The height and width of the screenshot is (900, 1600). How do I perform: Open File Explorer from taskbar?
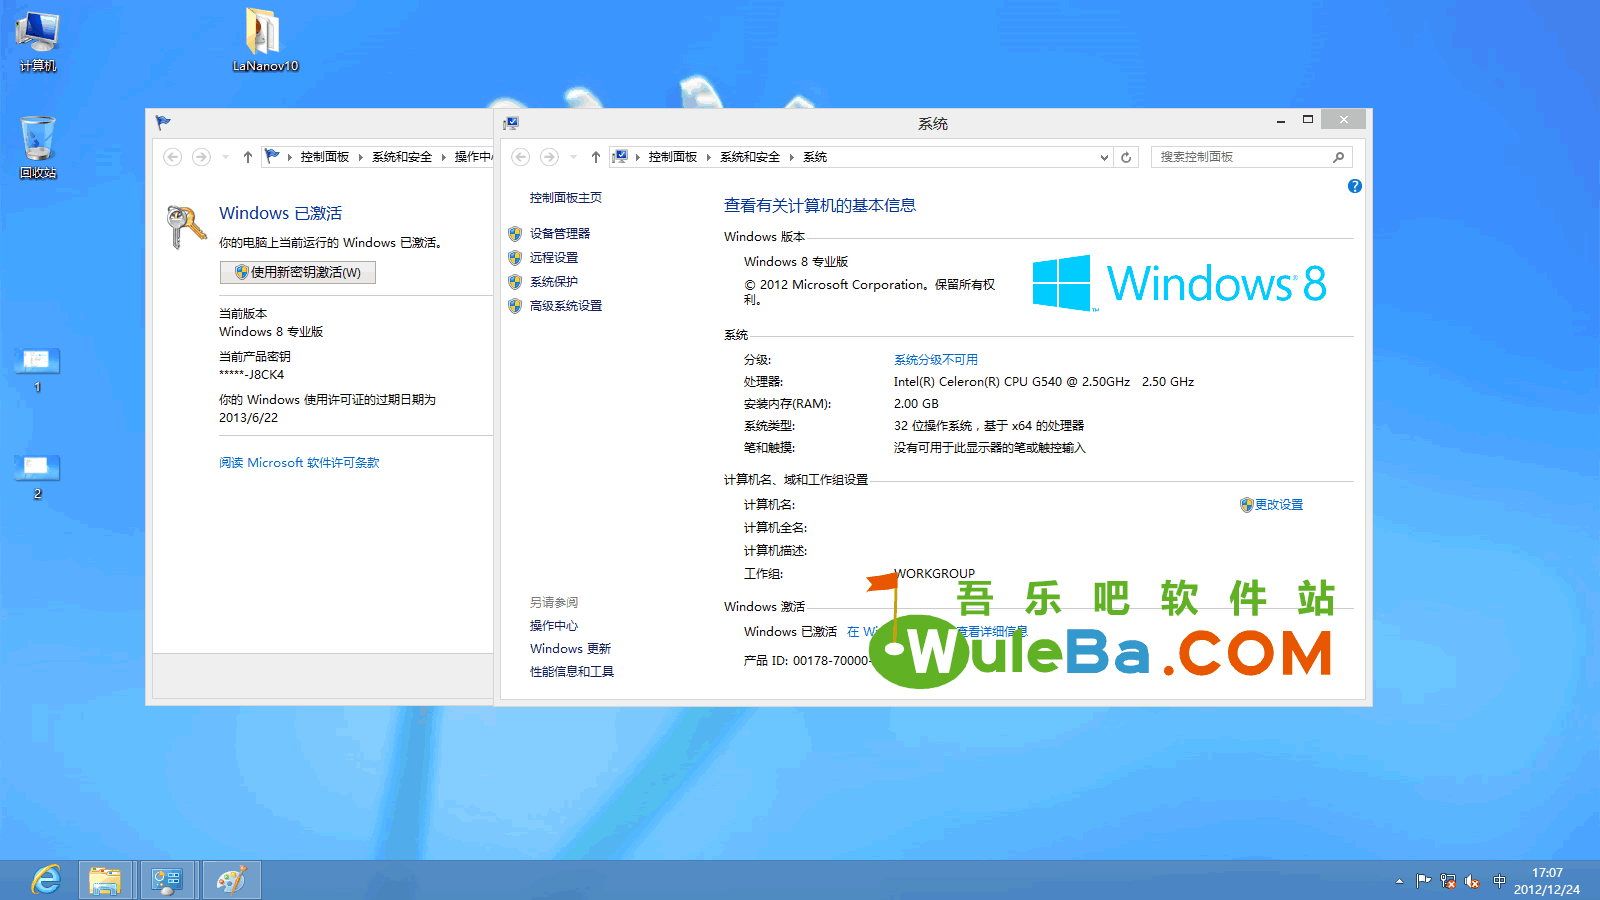[x=105, y=880]
